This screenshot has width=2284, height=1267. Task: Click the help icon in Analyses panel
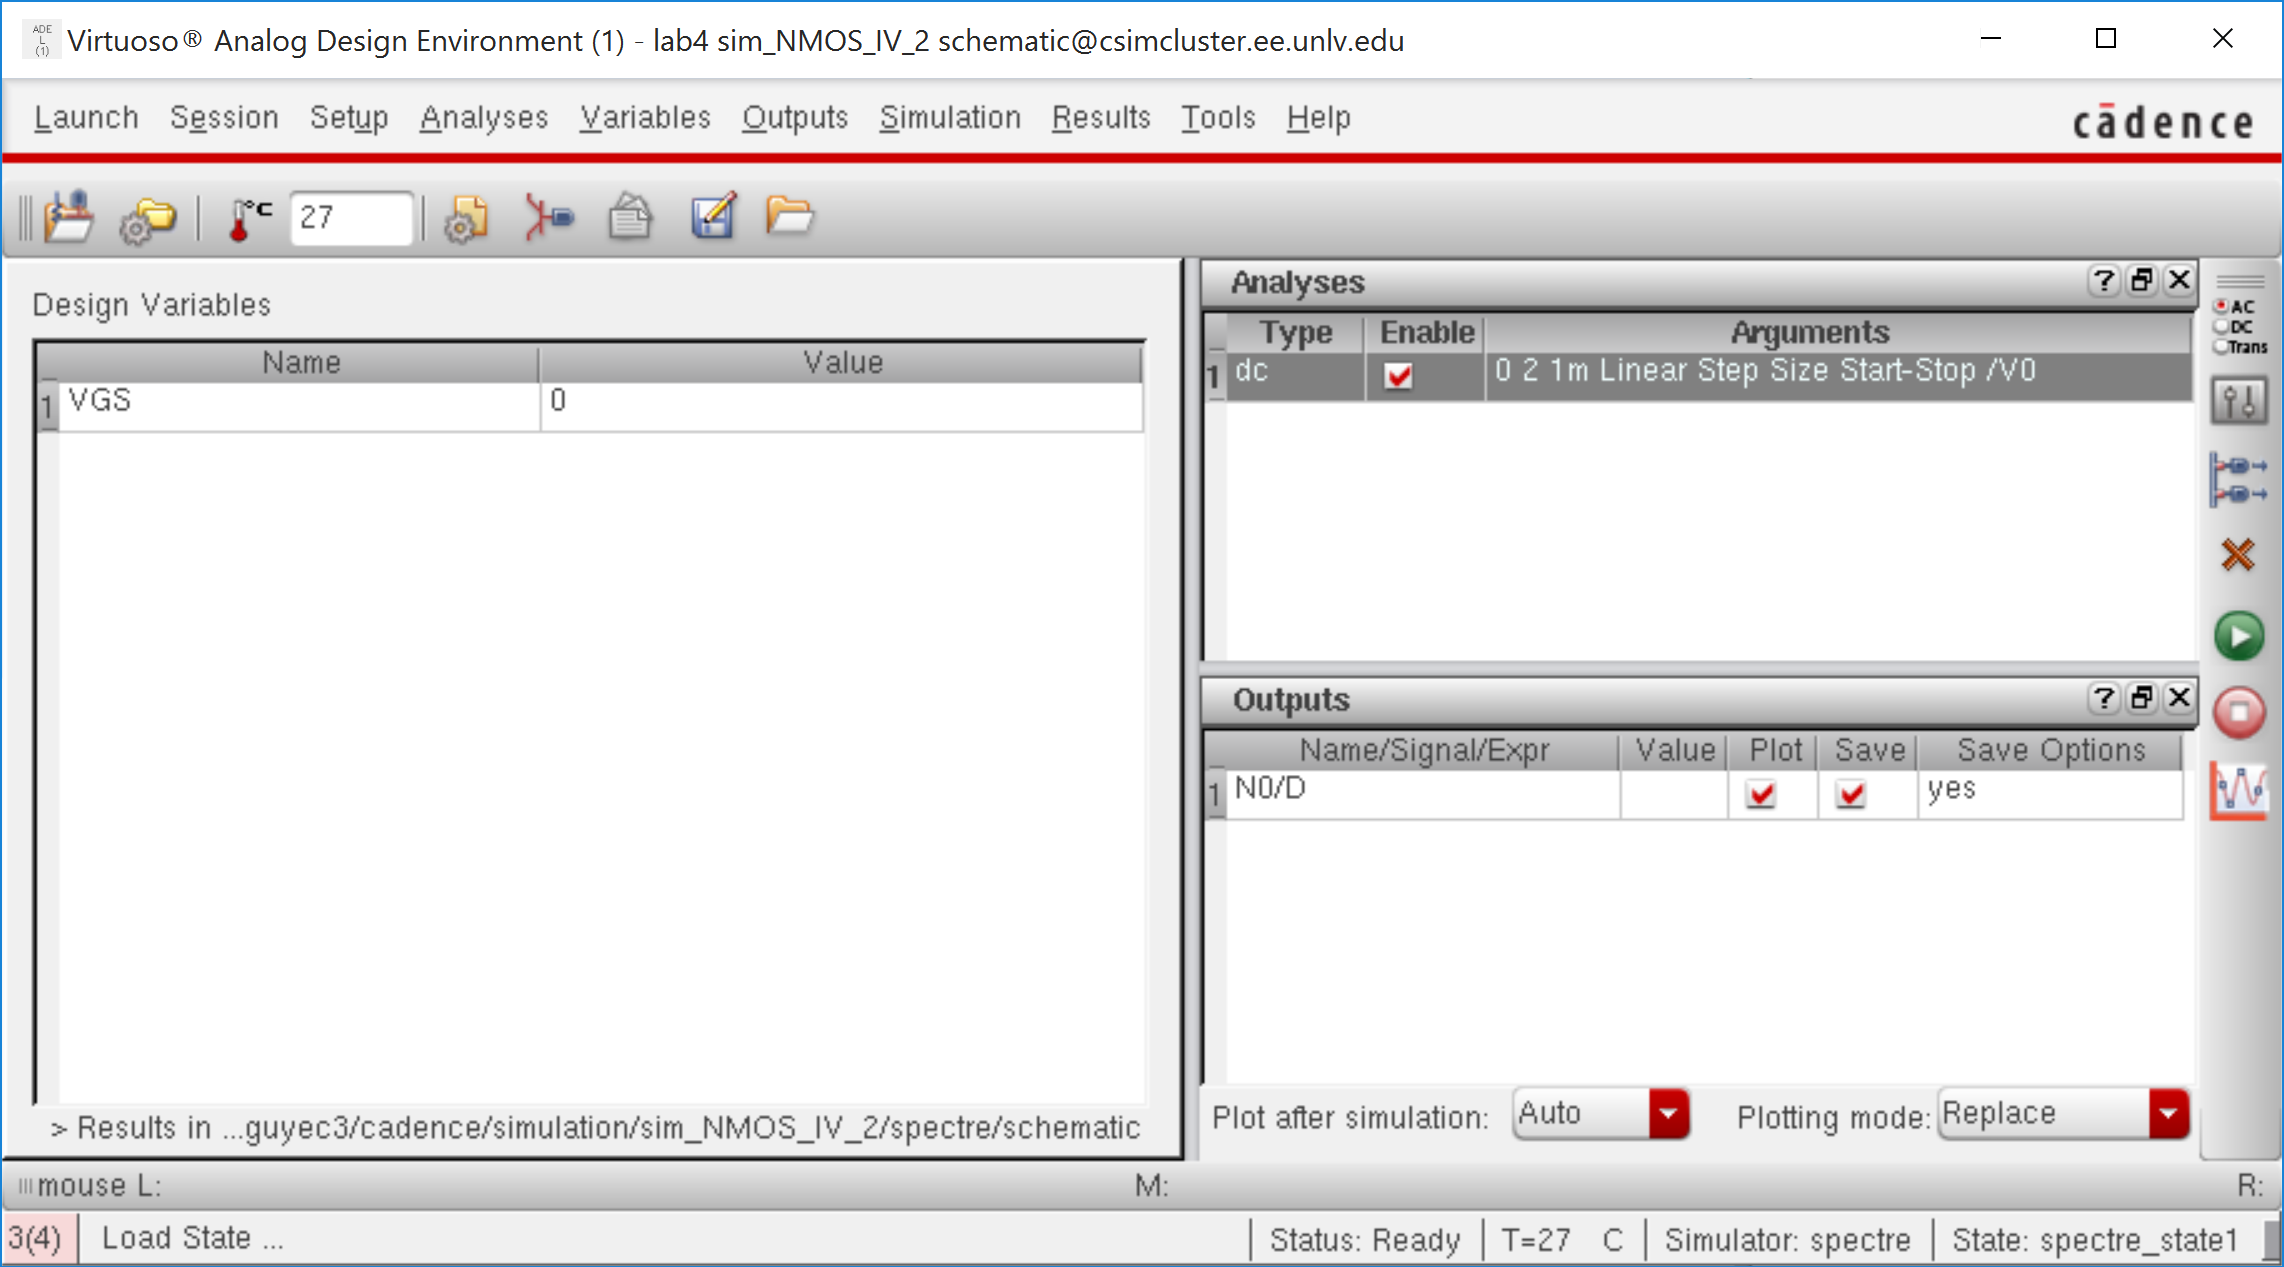click(x=2104, y=281)
